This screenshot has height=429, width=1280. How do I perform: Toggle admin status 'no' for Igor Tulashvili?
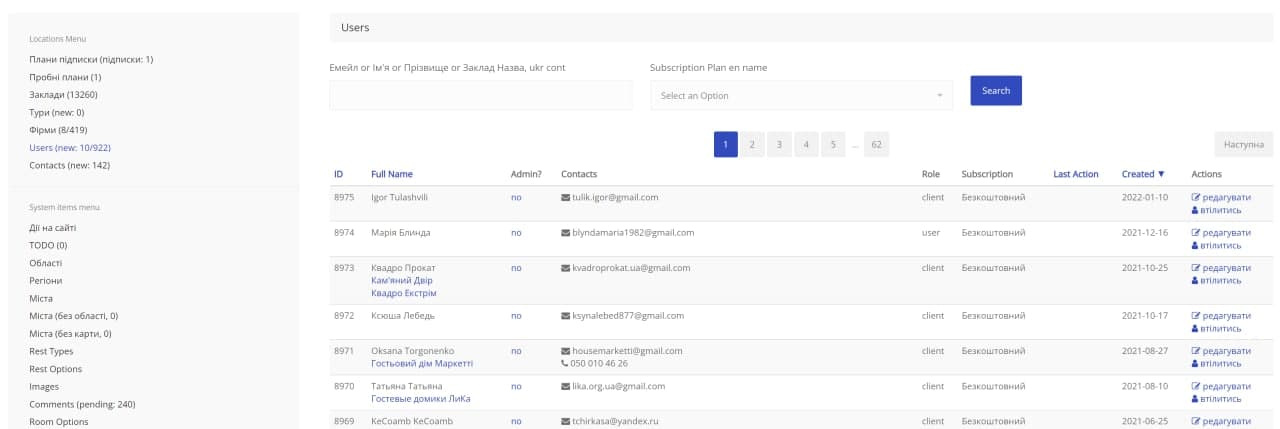click(x=516, y=198)
